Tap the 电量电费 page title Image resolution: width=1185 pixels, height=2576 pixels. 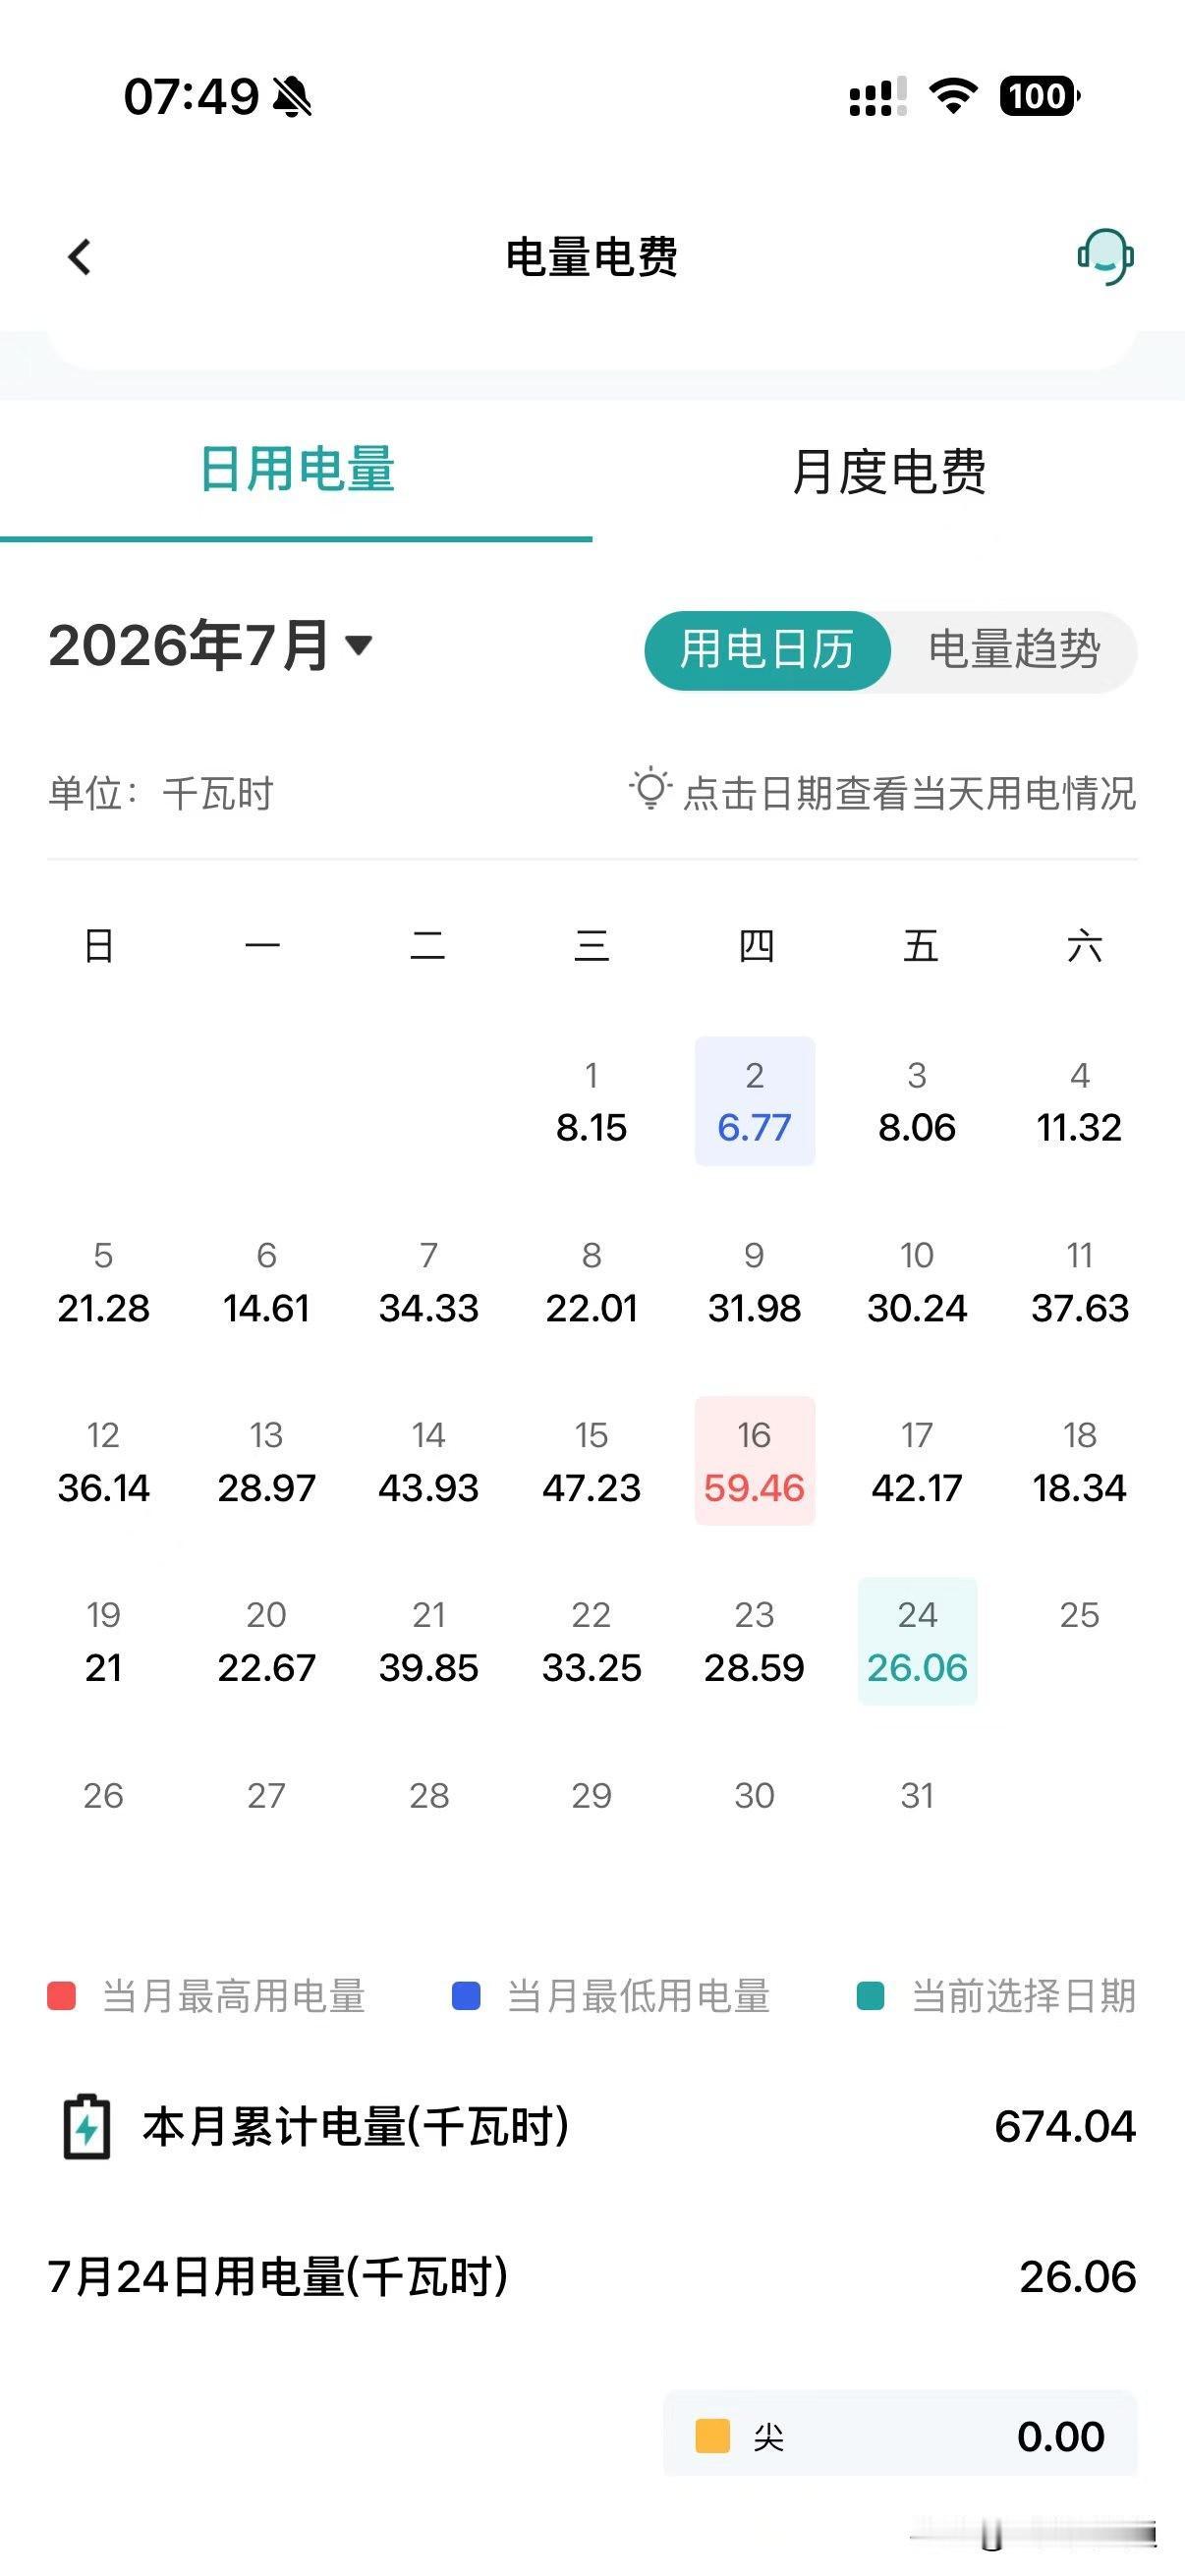(x=592, y=257)
